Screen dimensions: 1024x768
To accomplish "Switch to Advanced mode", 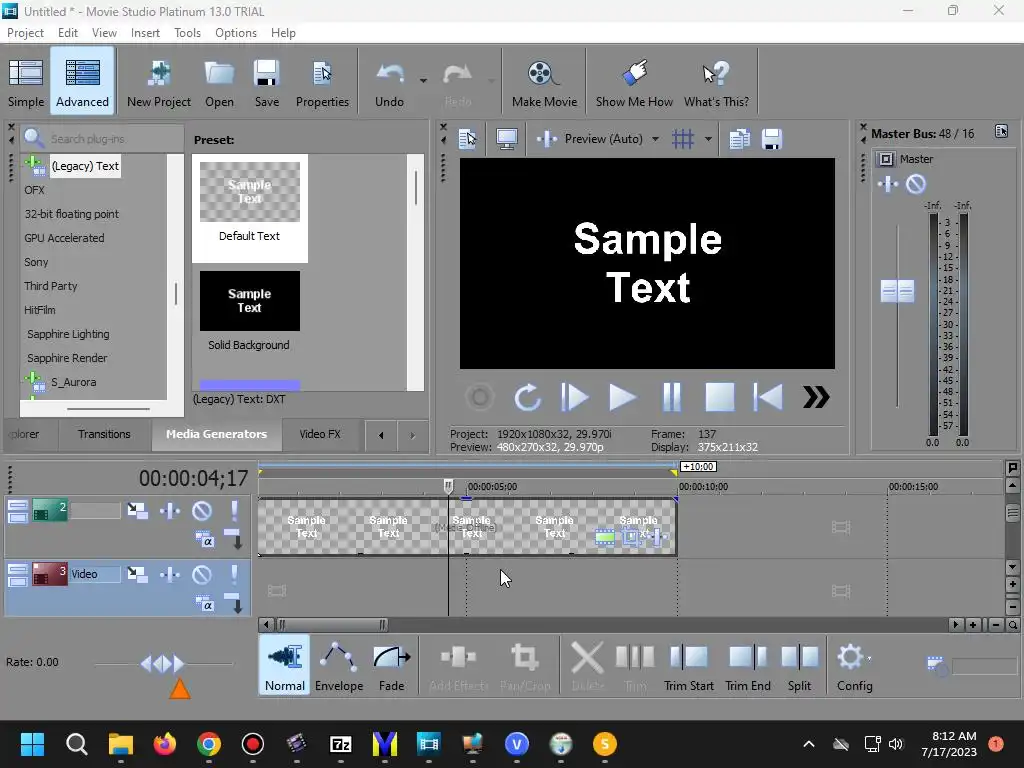I will coord(82,82).
